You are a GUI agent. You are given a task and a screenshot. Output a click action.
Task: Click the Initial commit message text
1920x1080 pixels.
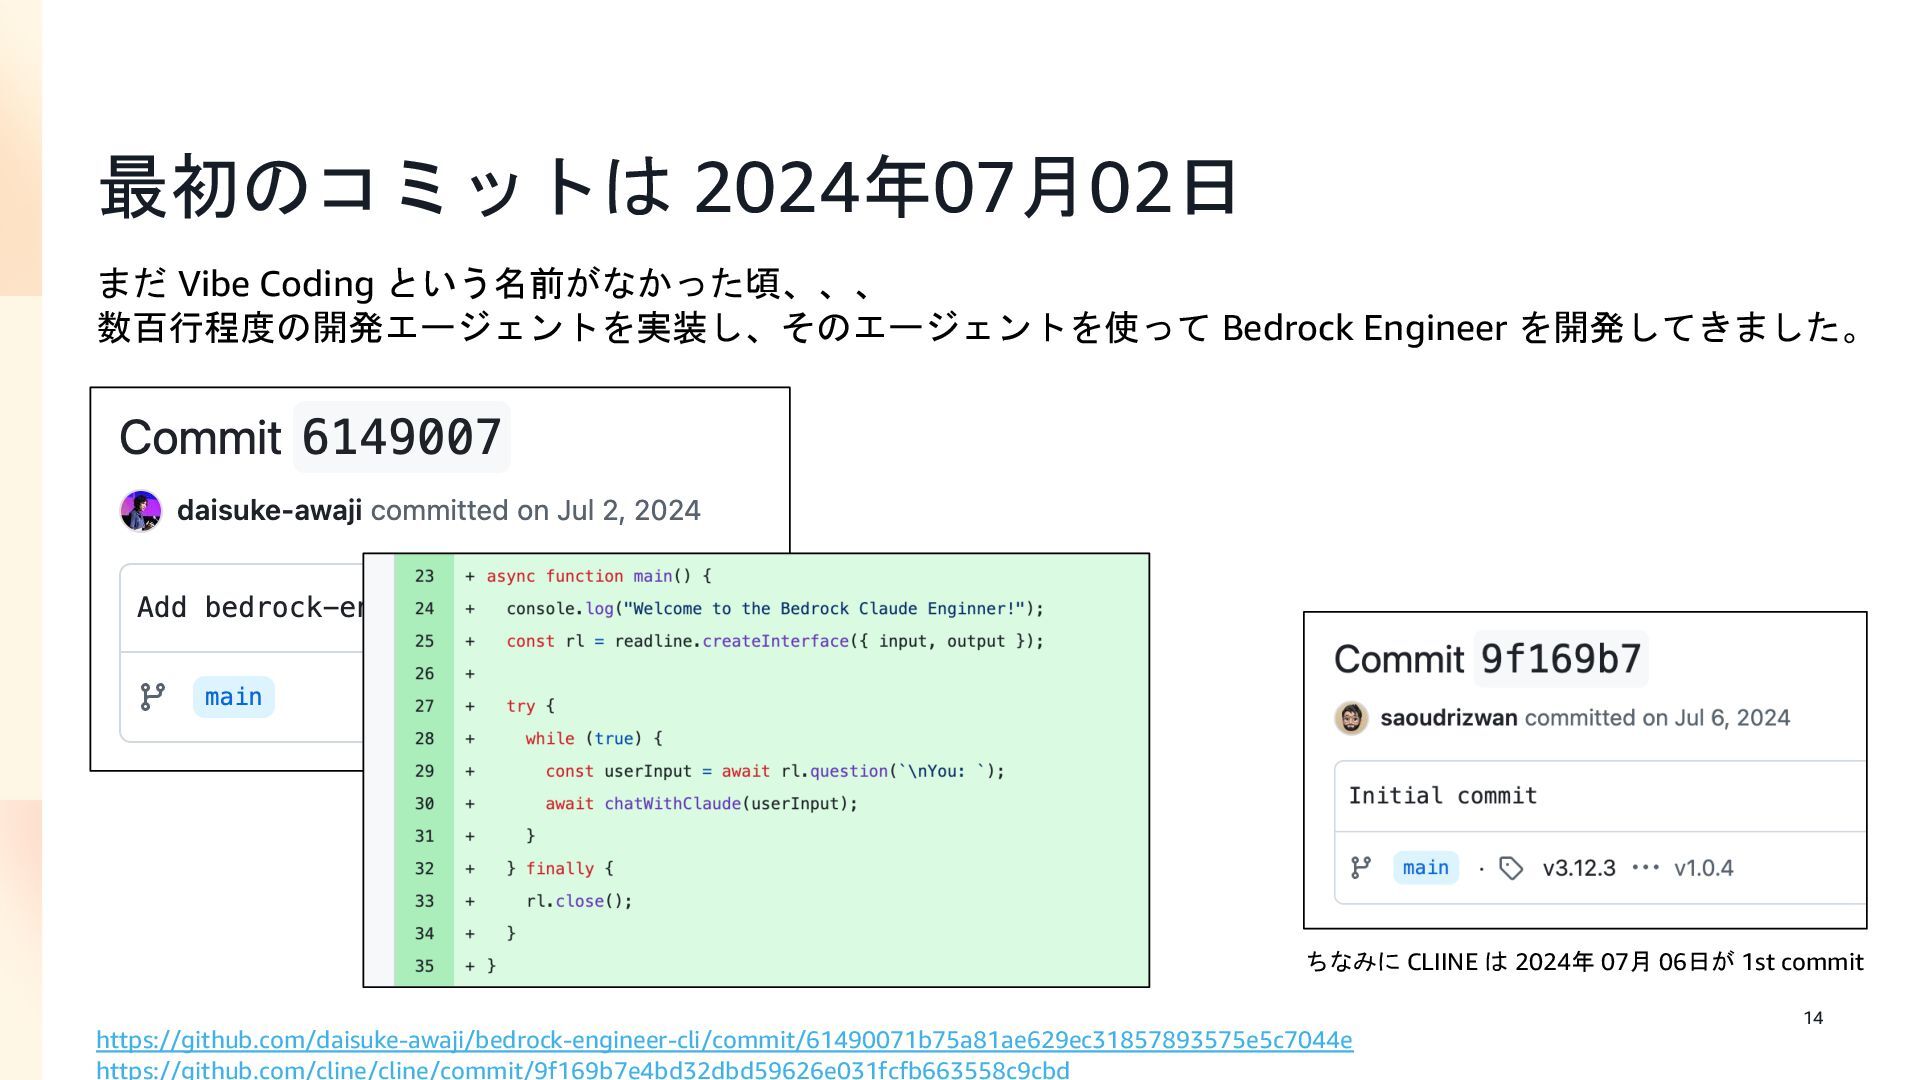click(x=1442, y=796)
